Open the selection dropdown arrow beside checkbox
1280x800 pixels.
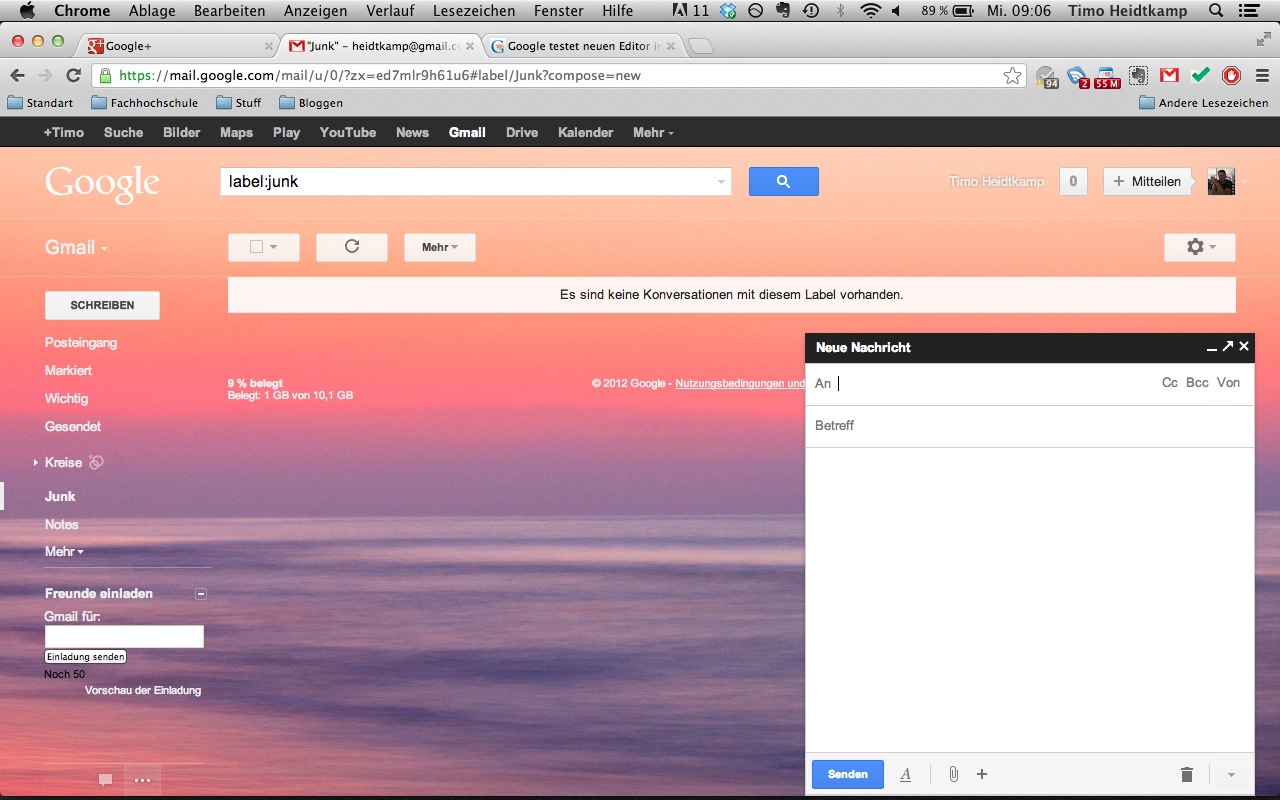coord(273,247)
